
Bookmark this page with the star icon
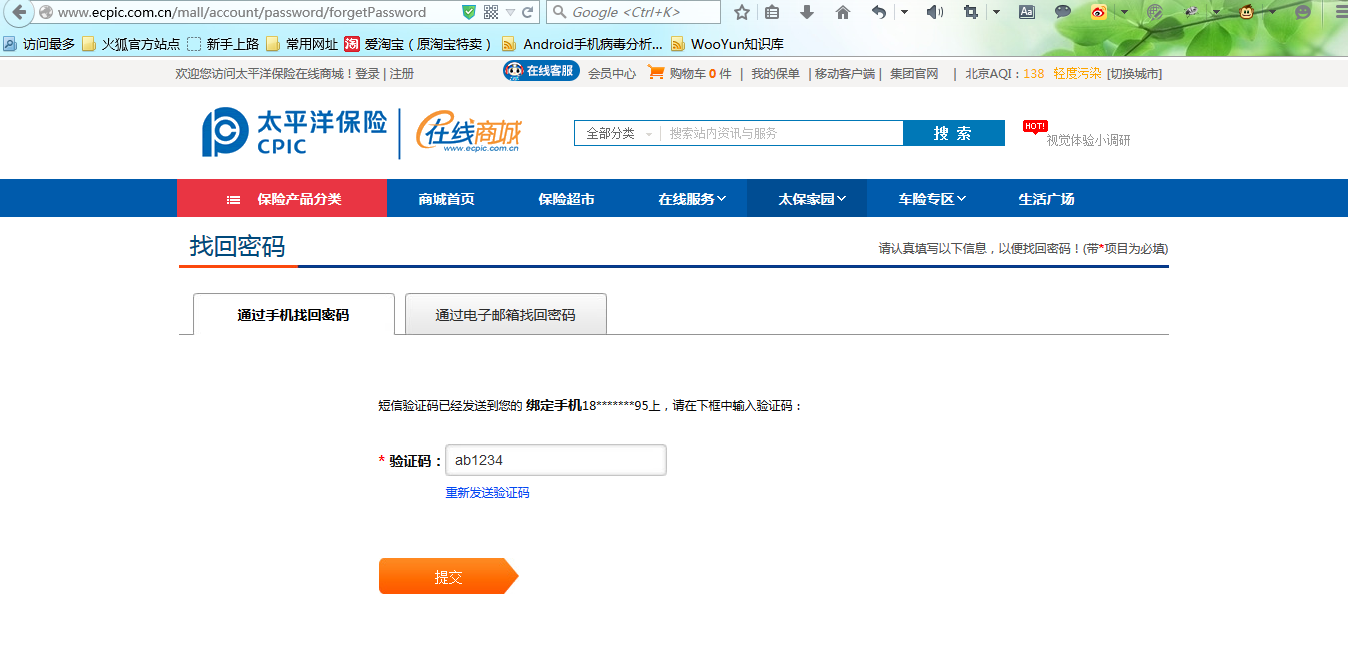click(x=741, y=12)
